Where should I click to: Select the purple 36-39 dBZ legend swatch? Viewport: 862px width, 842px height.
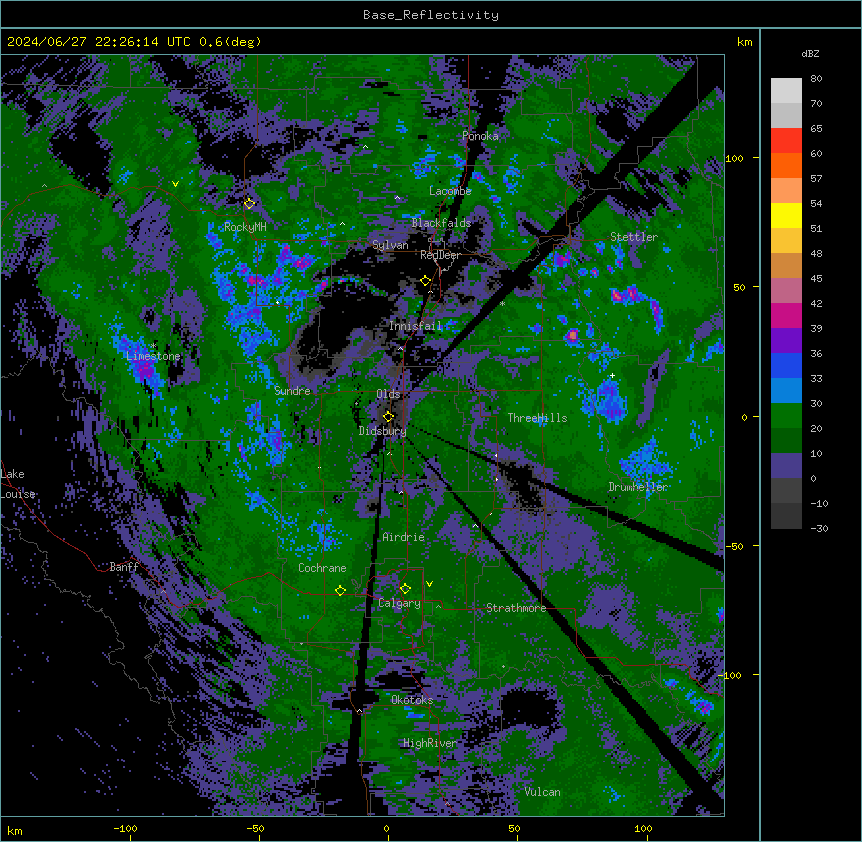786,341
